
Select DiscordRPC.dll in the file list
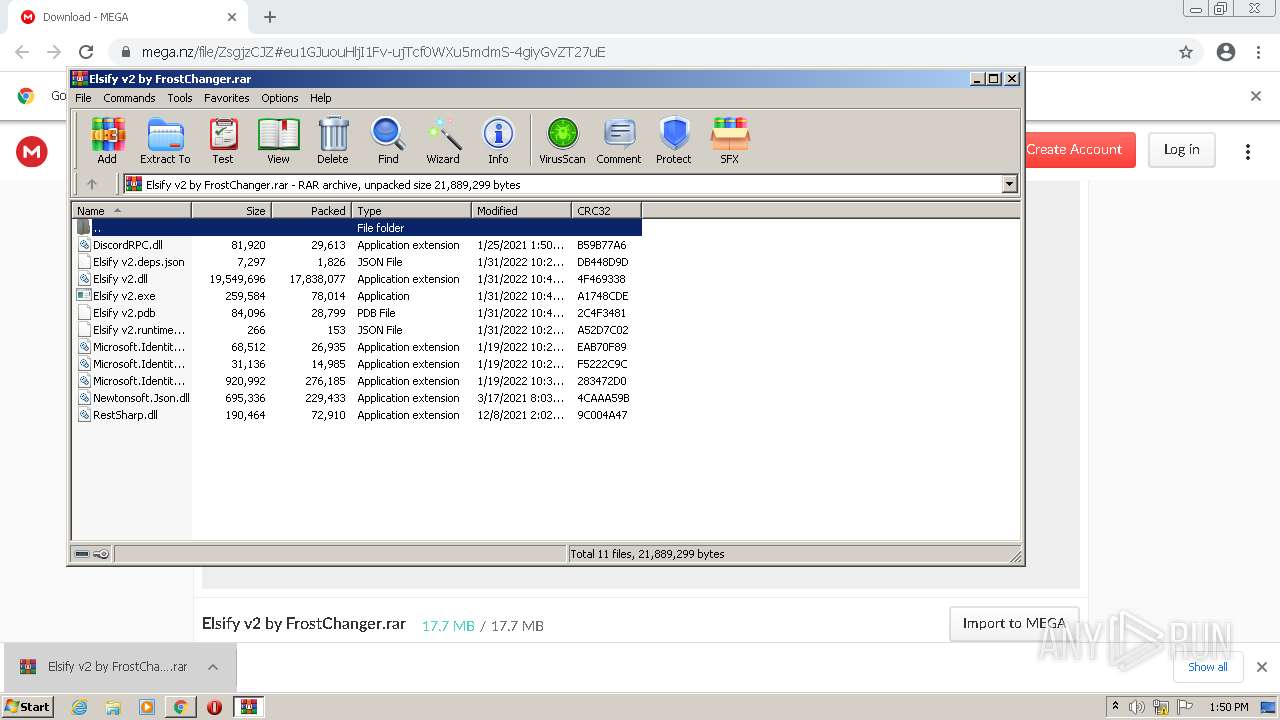click(x=357, y=245)
